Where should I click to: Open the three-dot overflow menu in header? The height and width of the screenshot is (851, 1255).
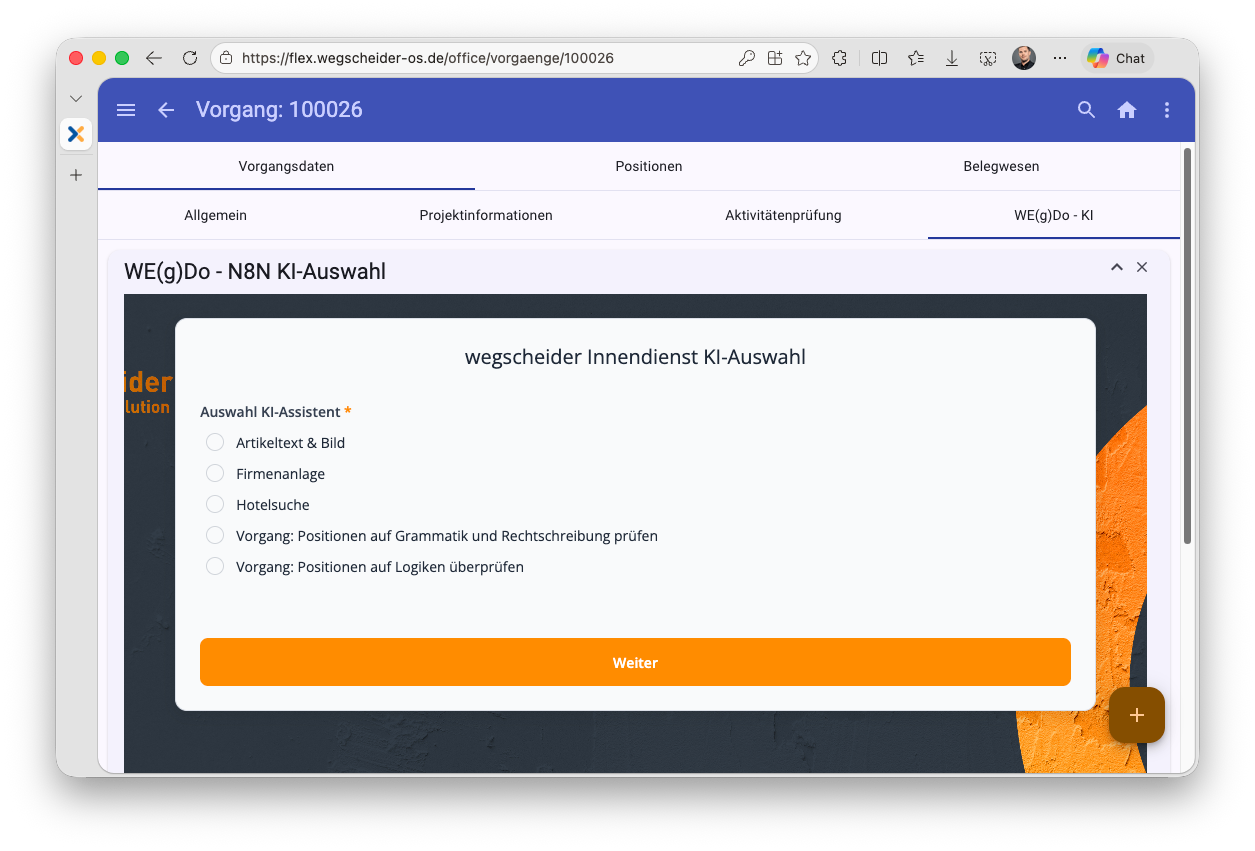pyautogui.click(x=1167, y=110)
